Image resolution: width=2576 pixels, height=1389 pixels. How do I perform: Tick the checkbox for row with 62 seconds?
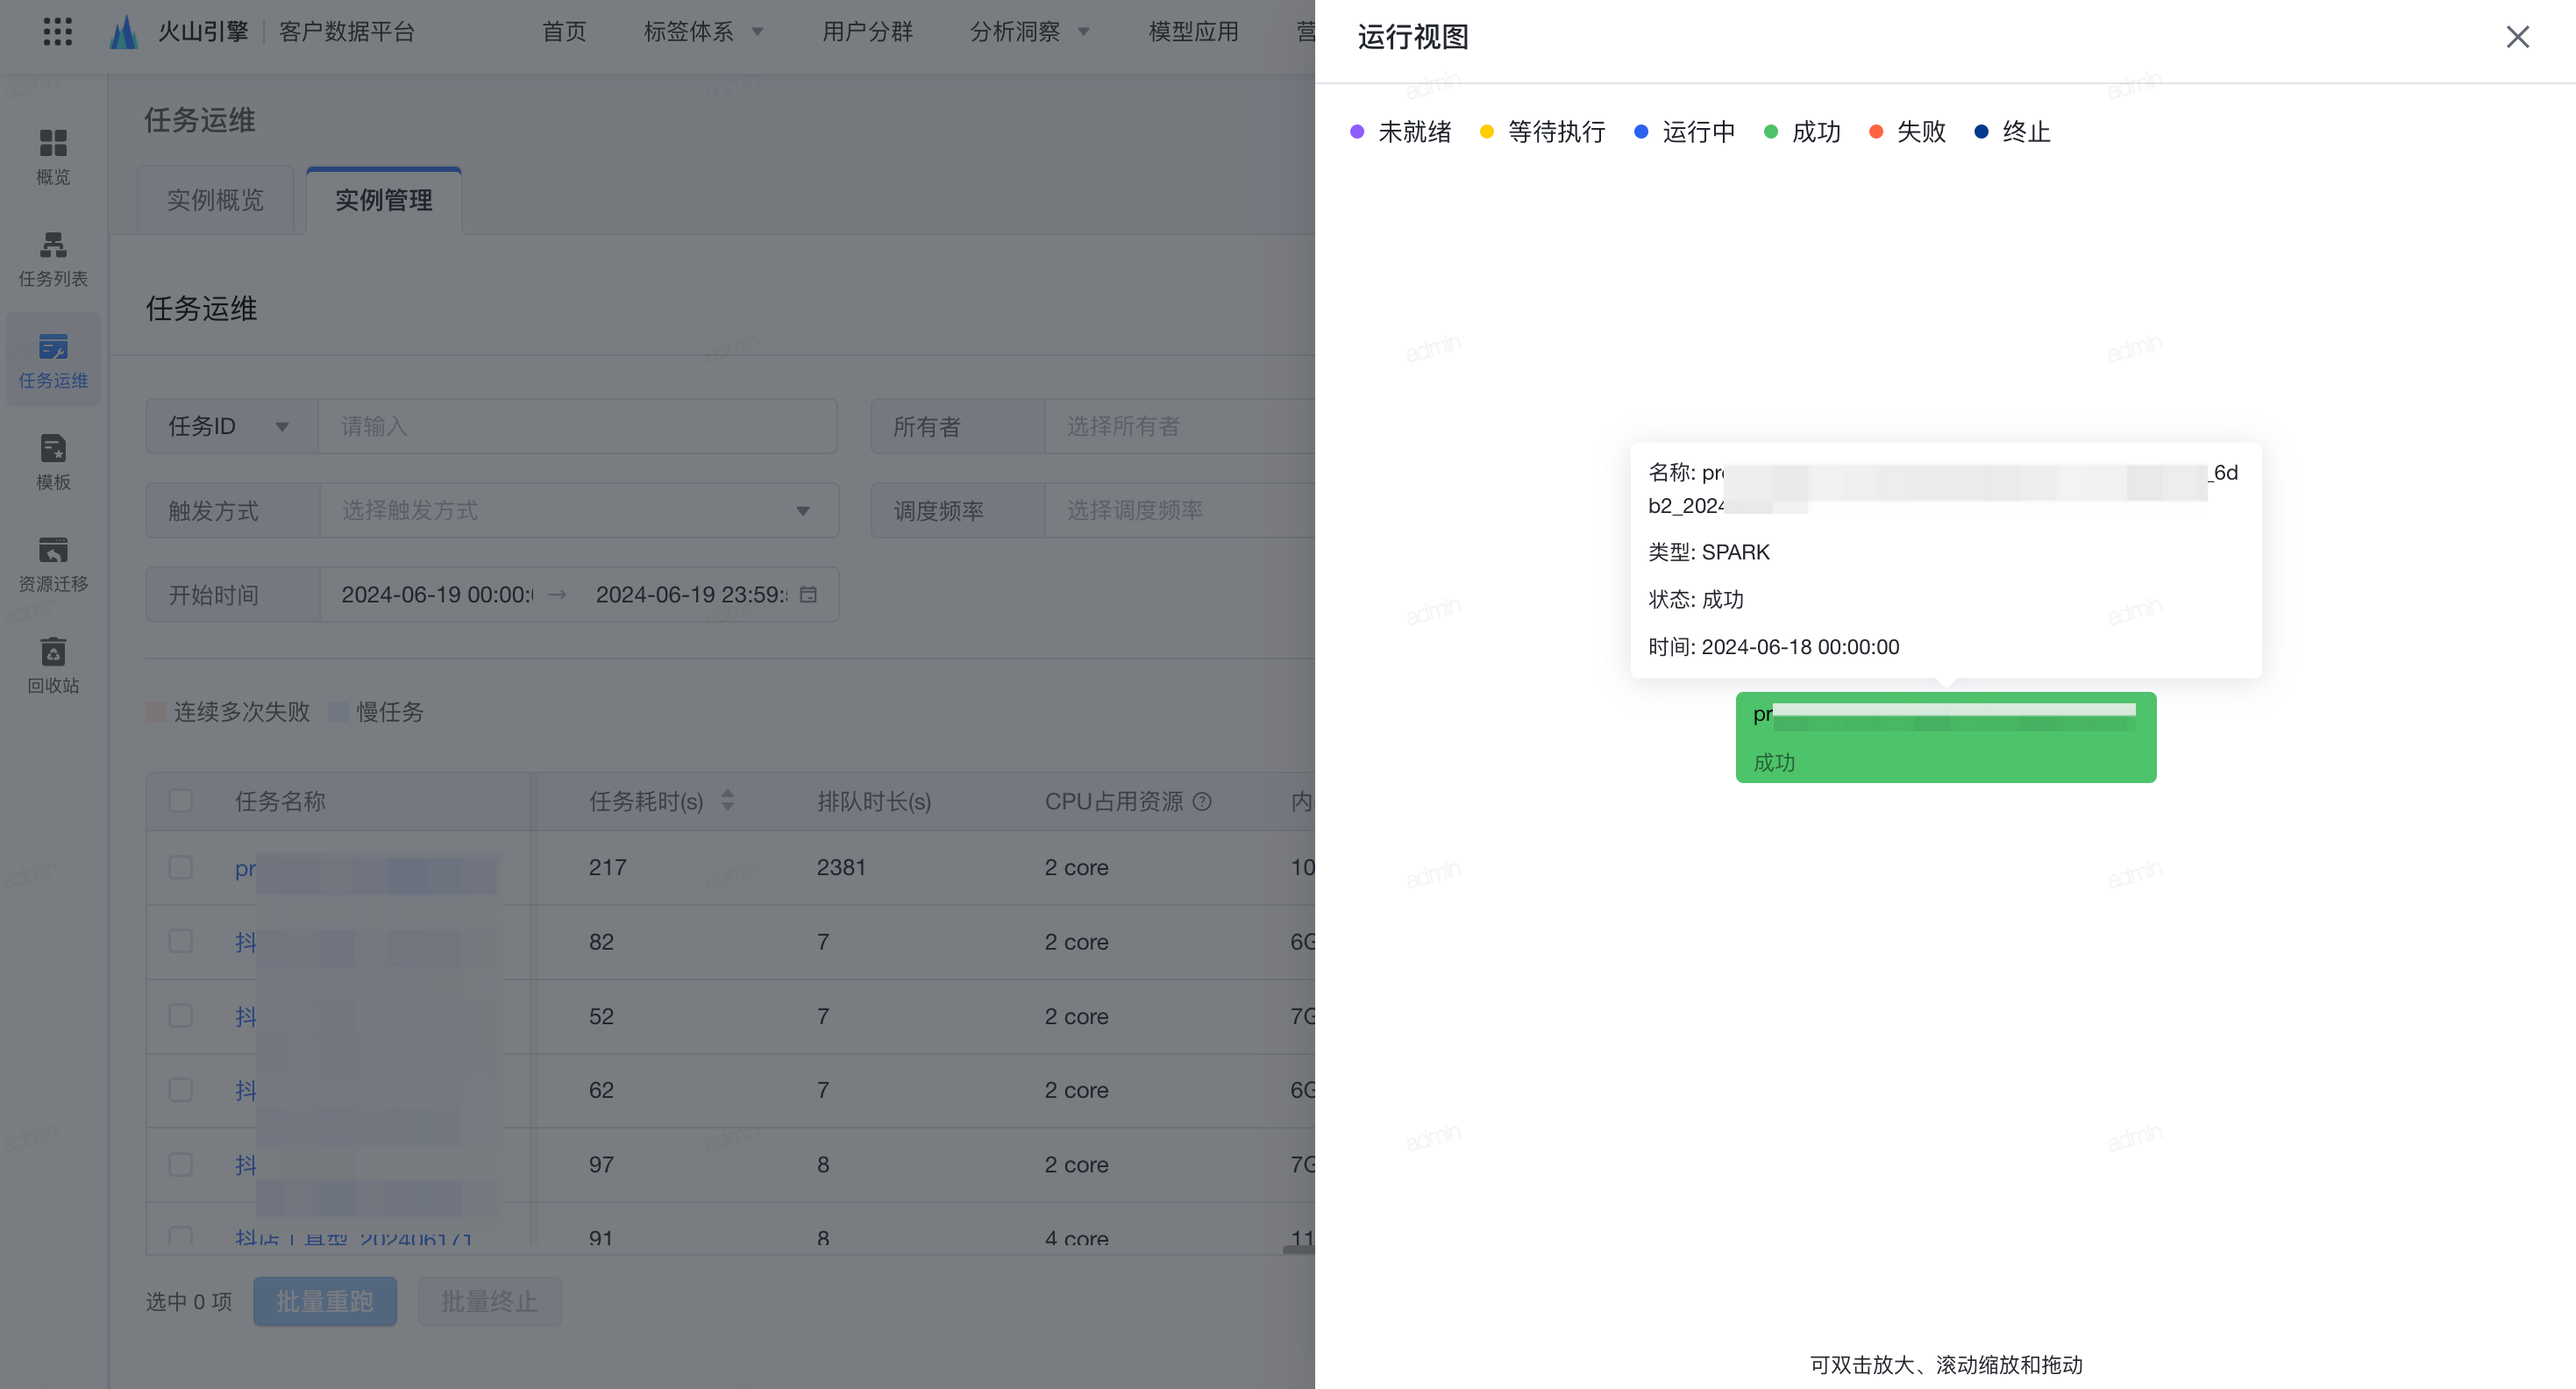click(180, 1090)
